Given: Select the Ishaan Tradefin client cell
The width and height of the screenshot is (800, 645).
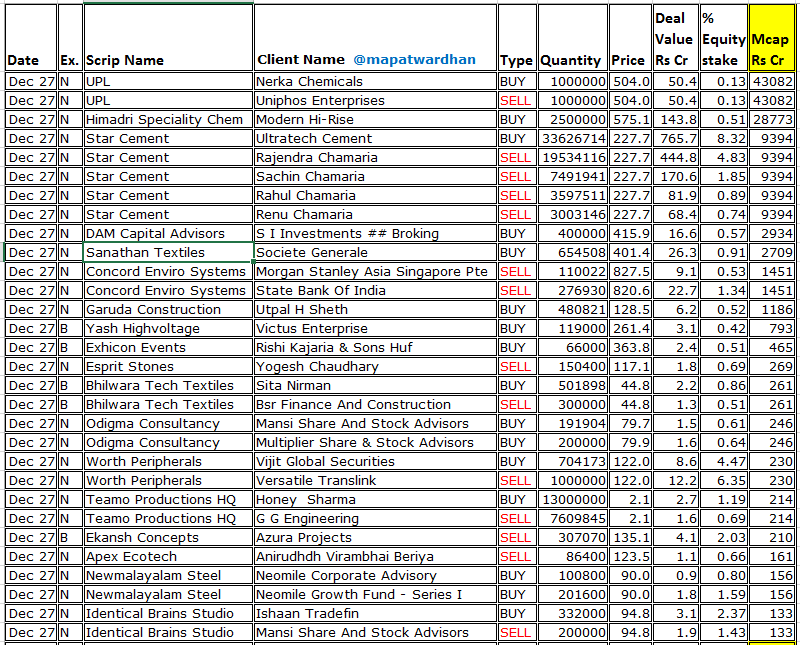Looking at the screenshot, I should coord(376,613).
